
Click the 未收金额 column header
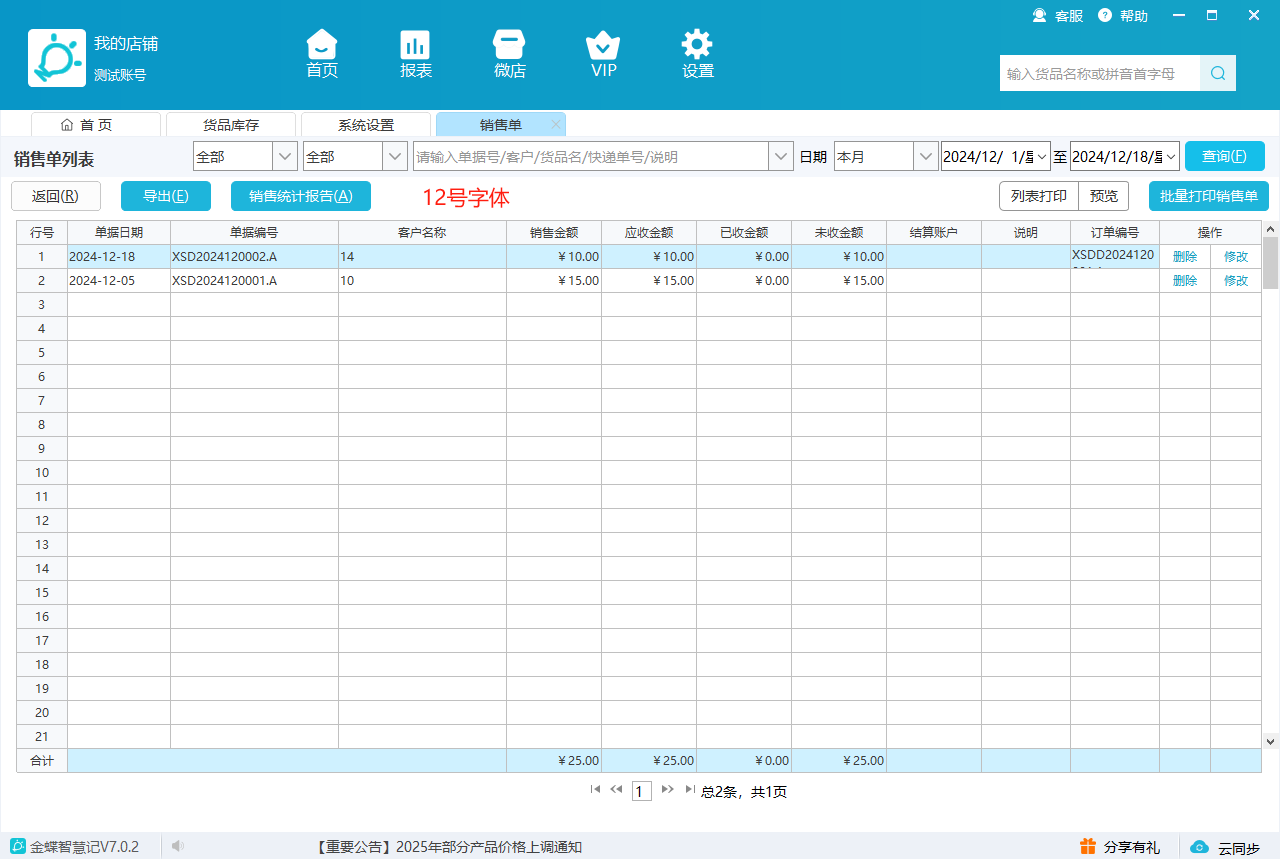pos(839,232)
